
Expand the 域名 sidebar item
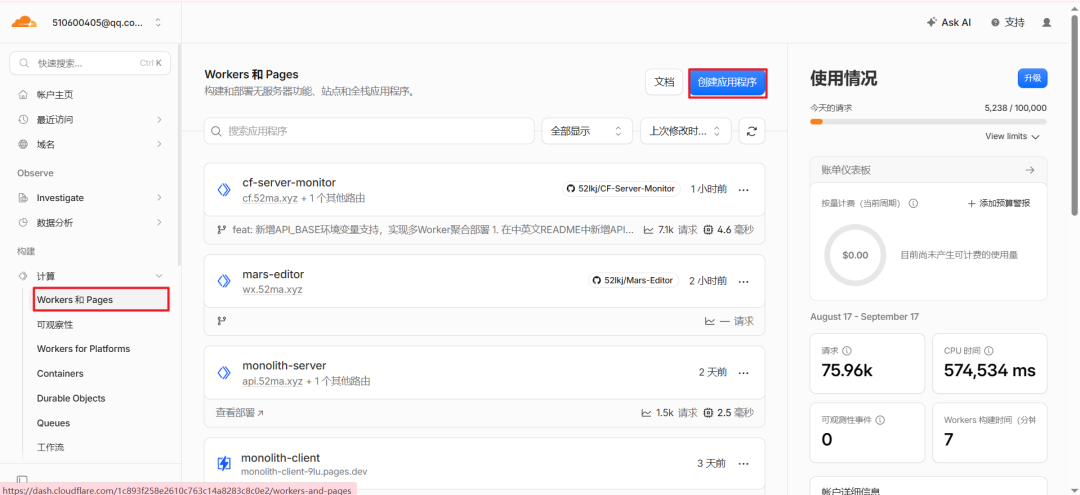click(x=90, y=144)
